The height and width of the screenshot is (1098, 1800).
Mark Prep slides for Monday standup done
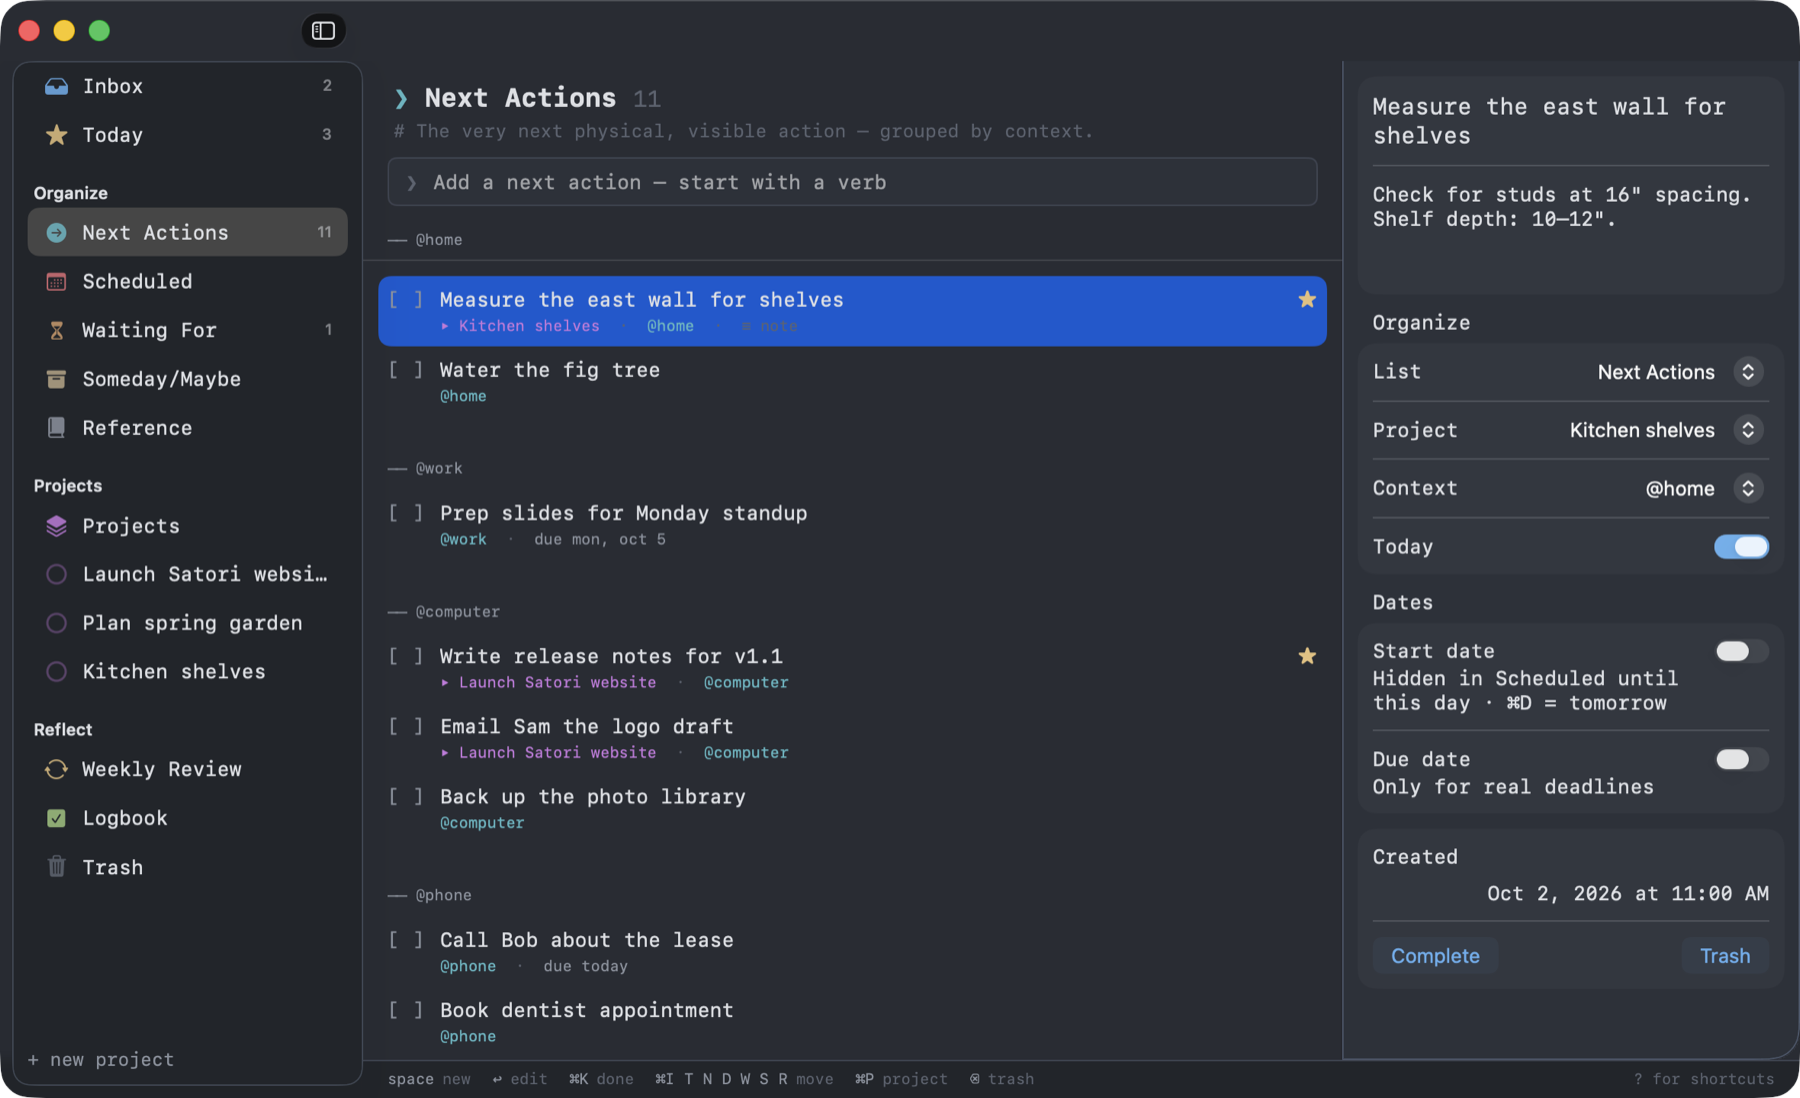(x=406, y=513)
